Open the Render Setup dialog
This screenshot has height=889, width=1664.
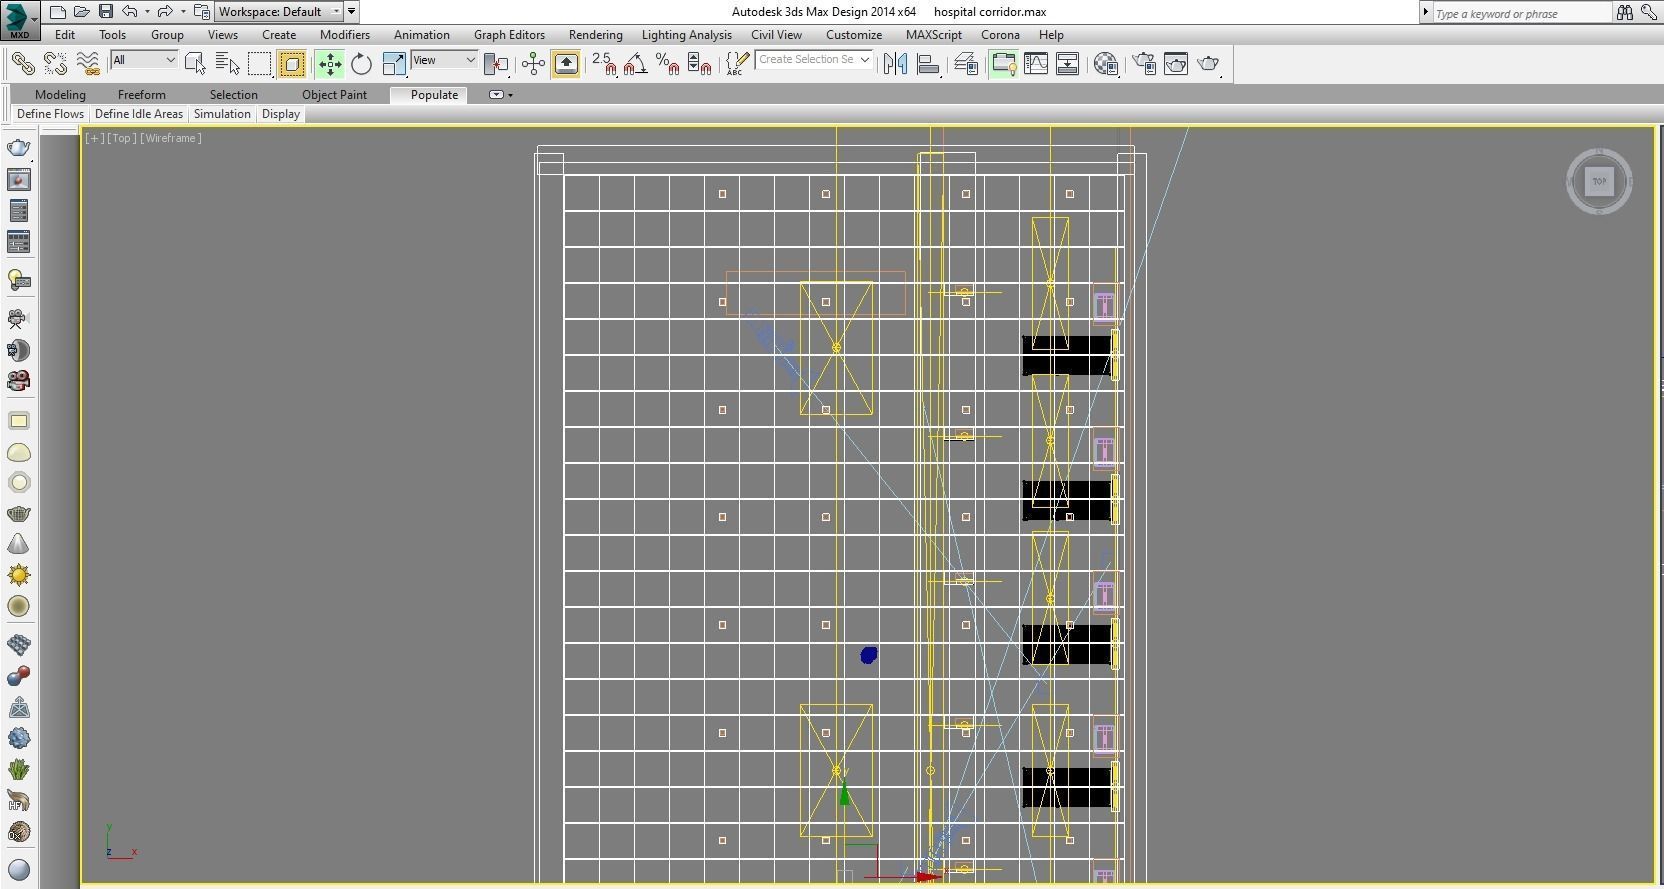pos(1144,64)
